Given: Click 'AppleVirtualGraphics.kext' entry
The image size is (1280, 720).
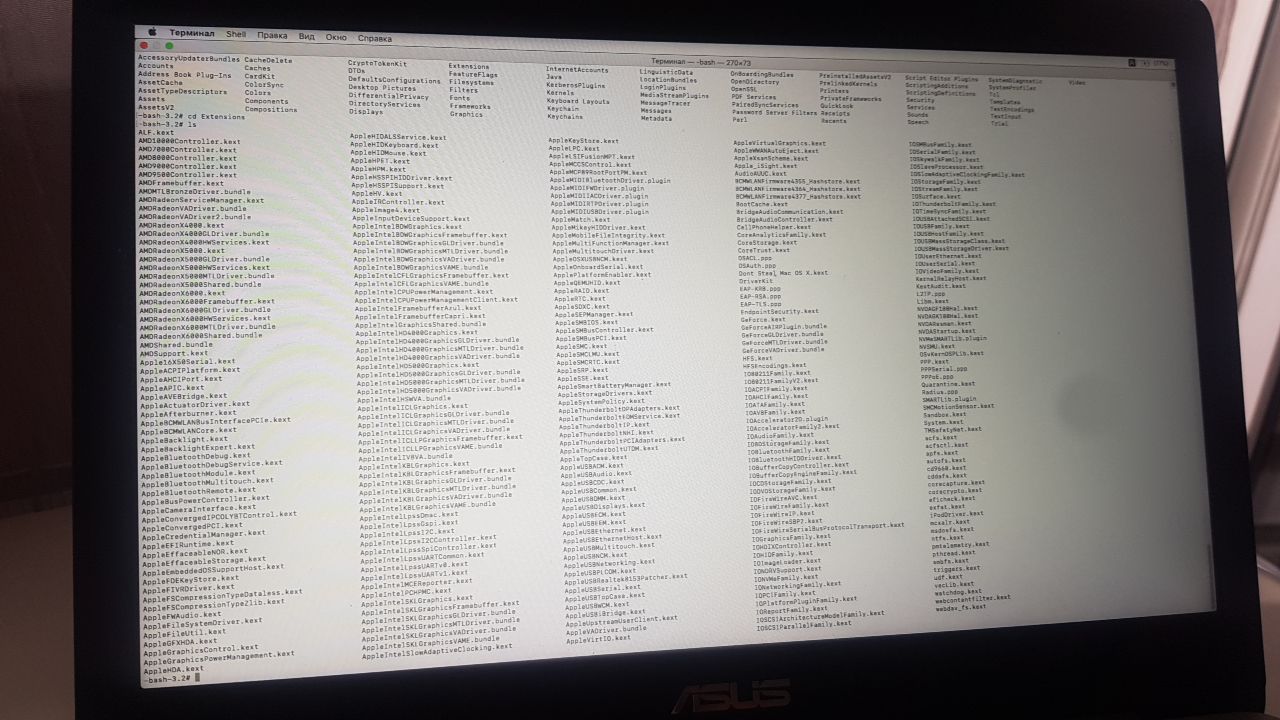Looking at the screenshot, I should pos(780,143).
